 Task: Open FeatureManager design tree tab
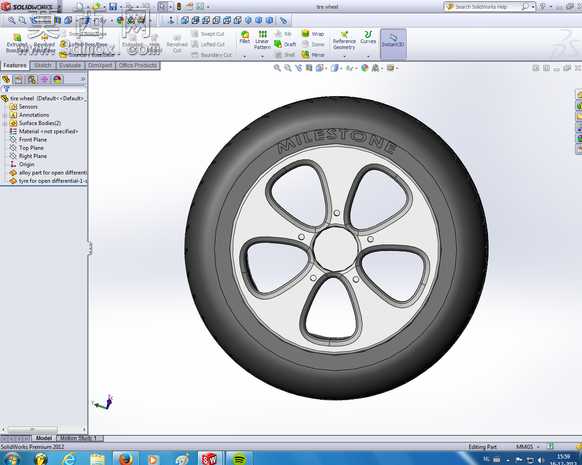point(6,79)
